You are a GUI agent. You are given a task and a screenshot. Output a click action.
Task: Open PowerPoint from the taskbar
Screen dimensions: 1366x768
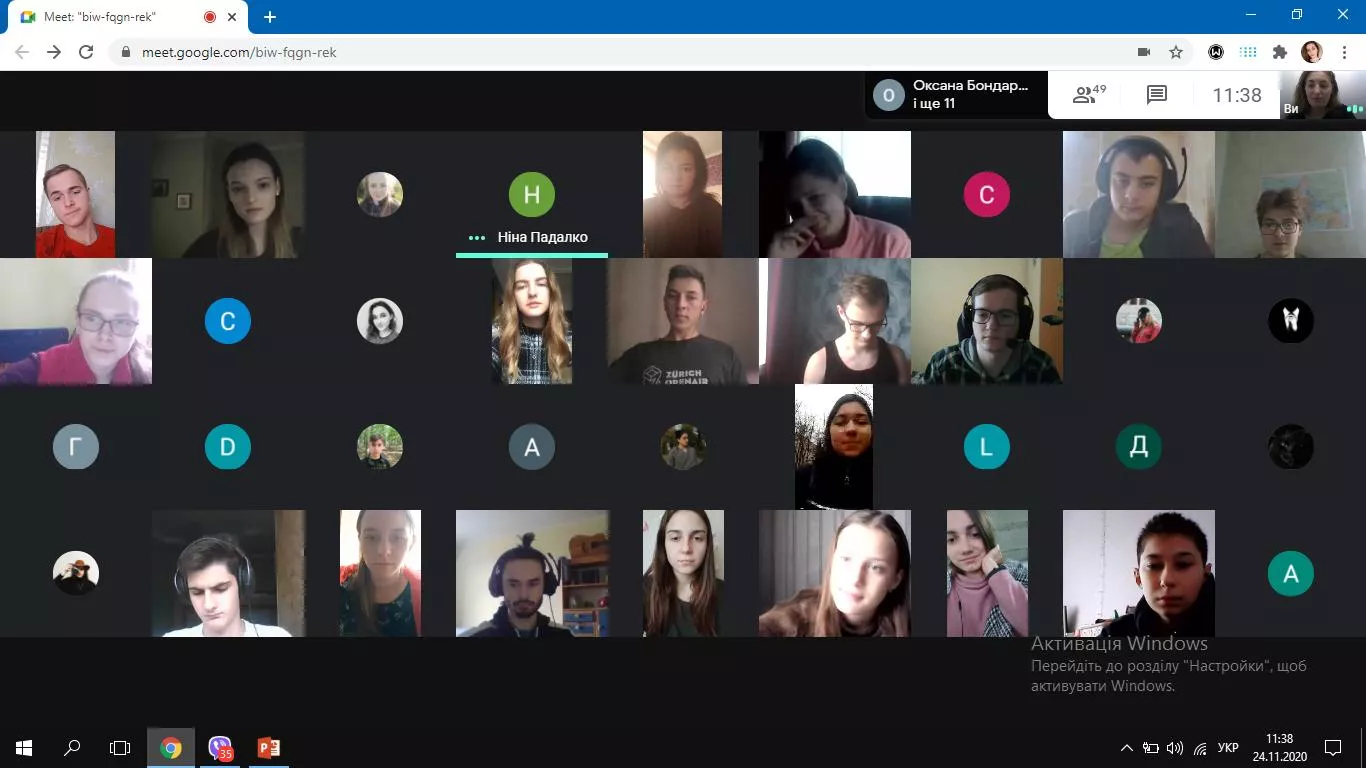[x=268, y=748]
